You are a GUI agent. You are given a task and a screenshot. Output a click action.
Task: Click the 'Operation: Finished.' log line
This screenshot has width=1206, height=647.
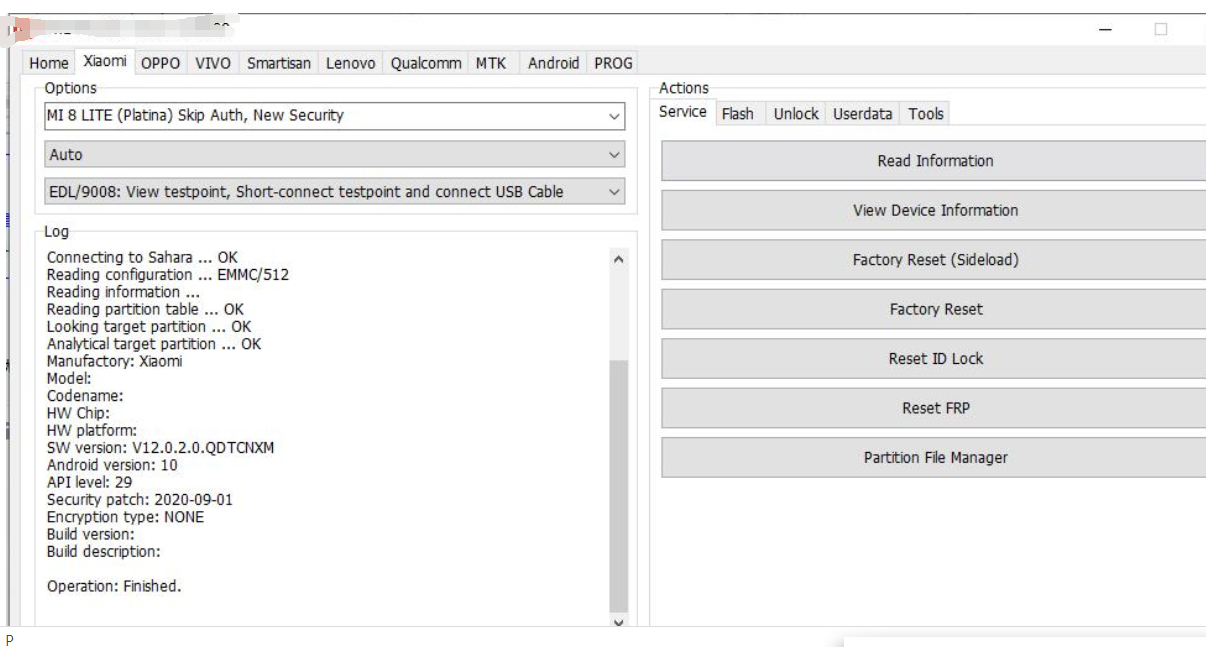[x=114, y=586]
